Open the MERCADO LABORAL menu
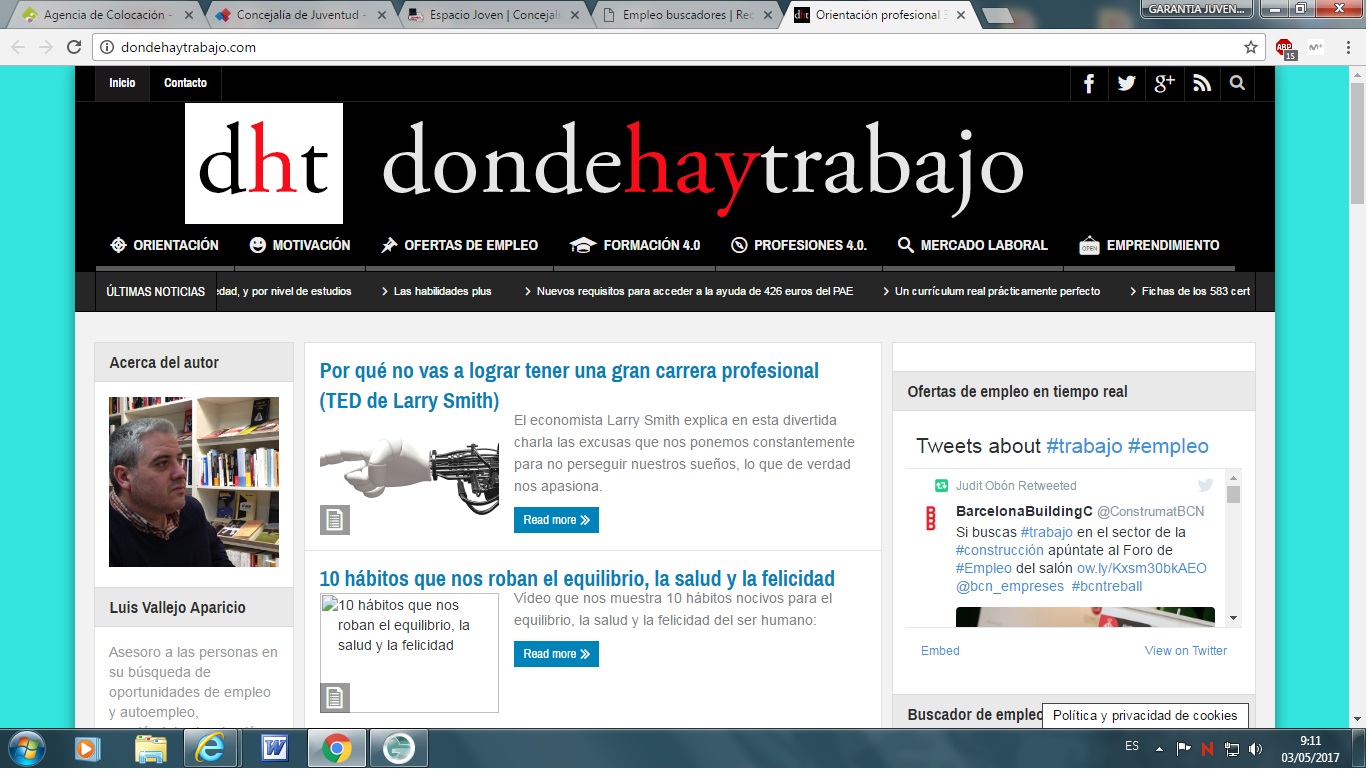Viewport: 1368px width, 776px height. click(x=972, y=245)
